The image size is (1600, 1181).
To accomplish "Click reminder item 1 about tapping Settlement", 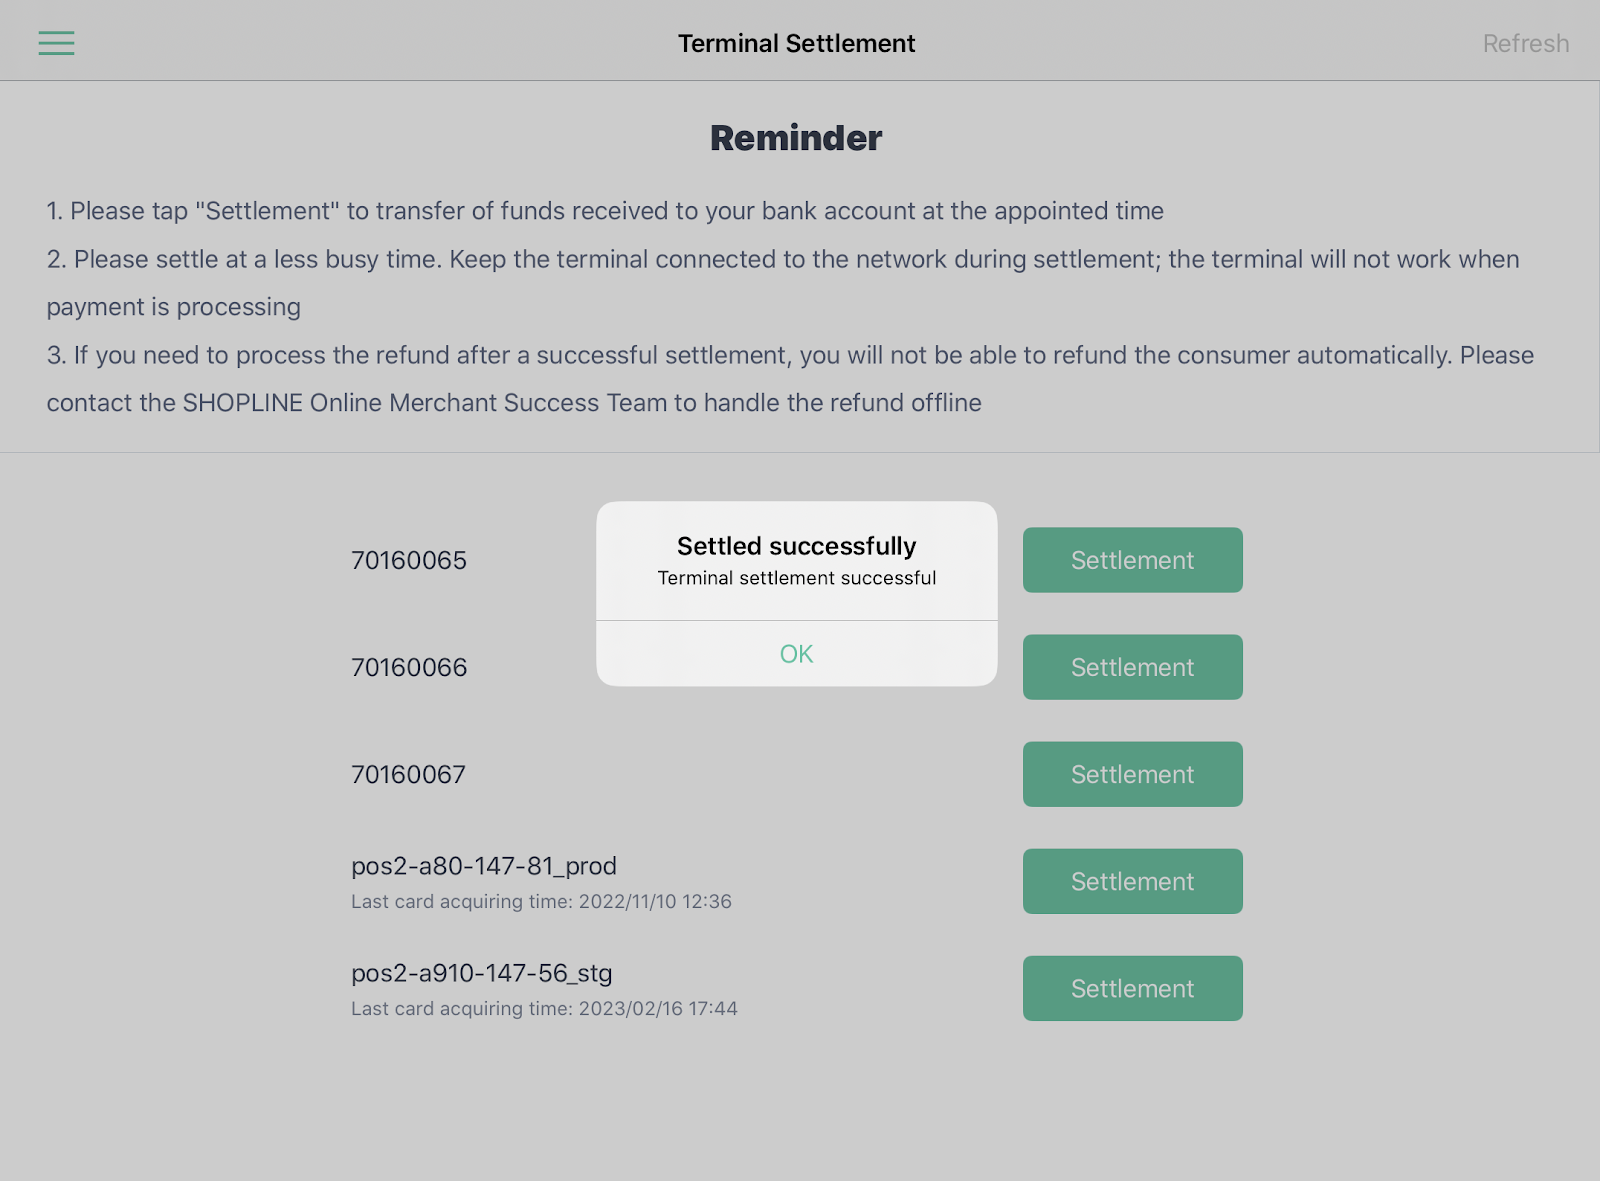I will coord(605,211).
